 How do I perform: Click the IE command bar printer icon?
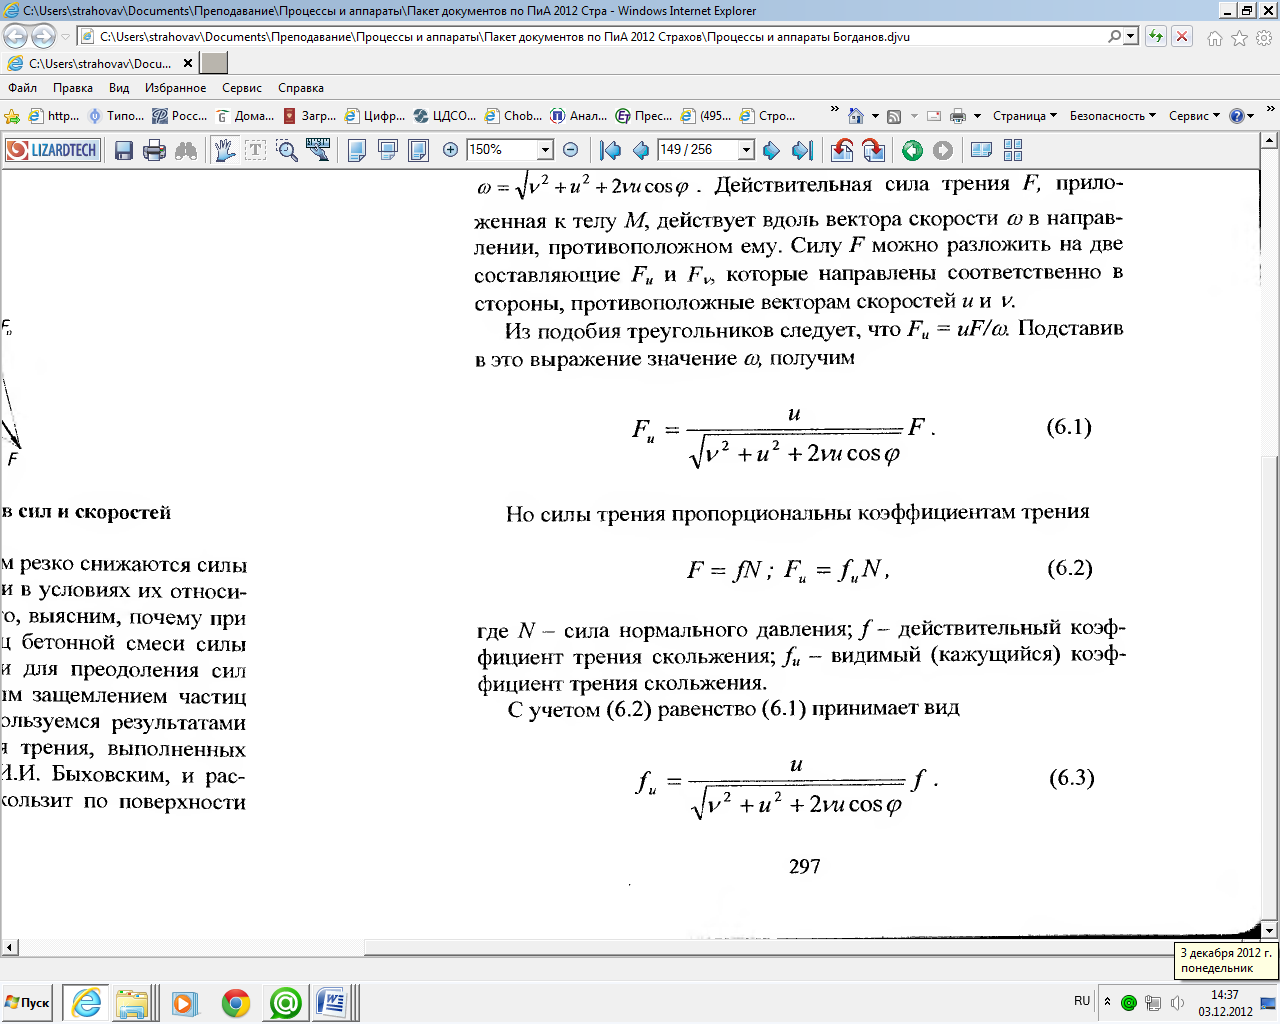click(958, 116)
